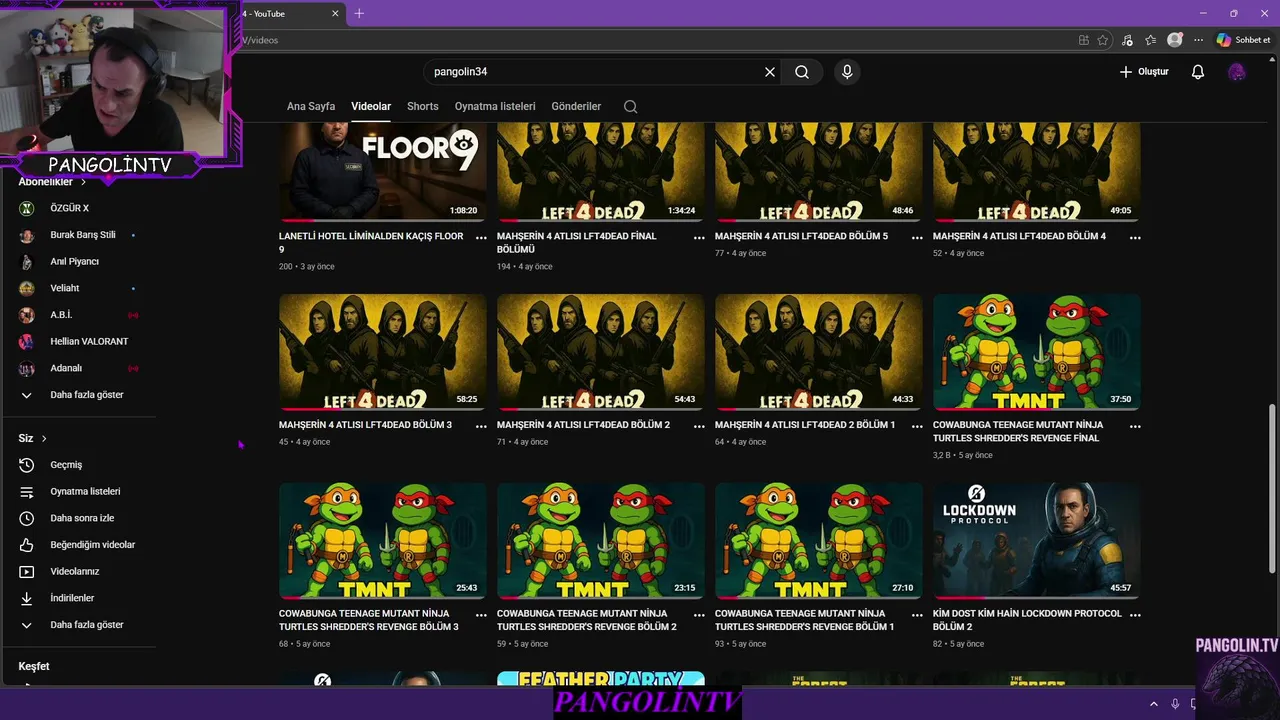
Task: Click the Oluştur create button
Action: 1144,72
